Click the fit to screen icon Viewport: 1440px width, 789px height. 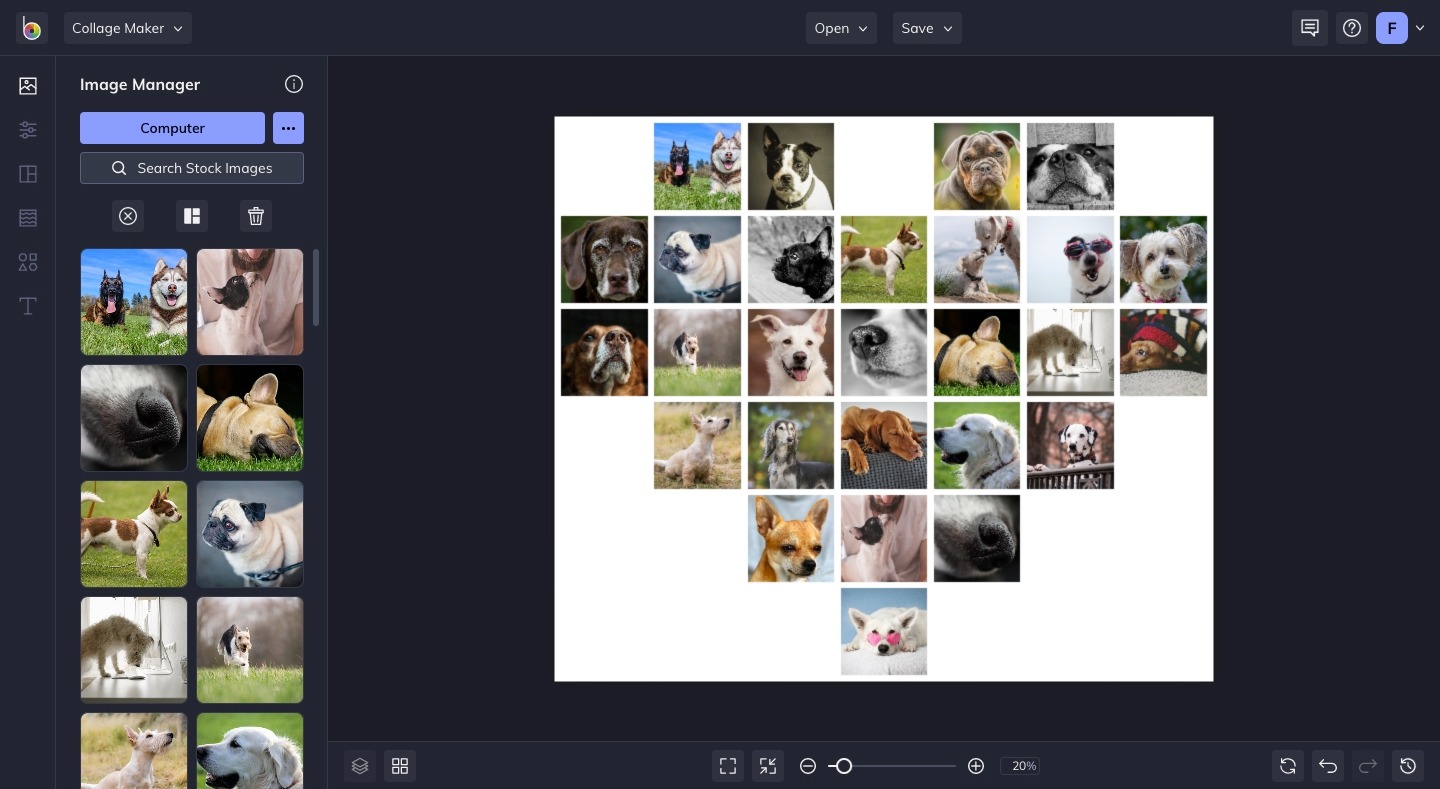tap(728, 766)
